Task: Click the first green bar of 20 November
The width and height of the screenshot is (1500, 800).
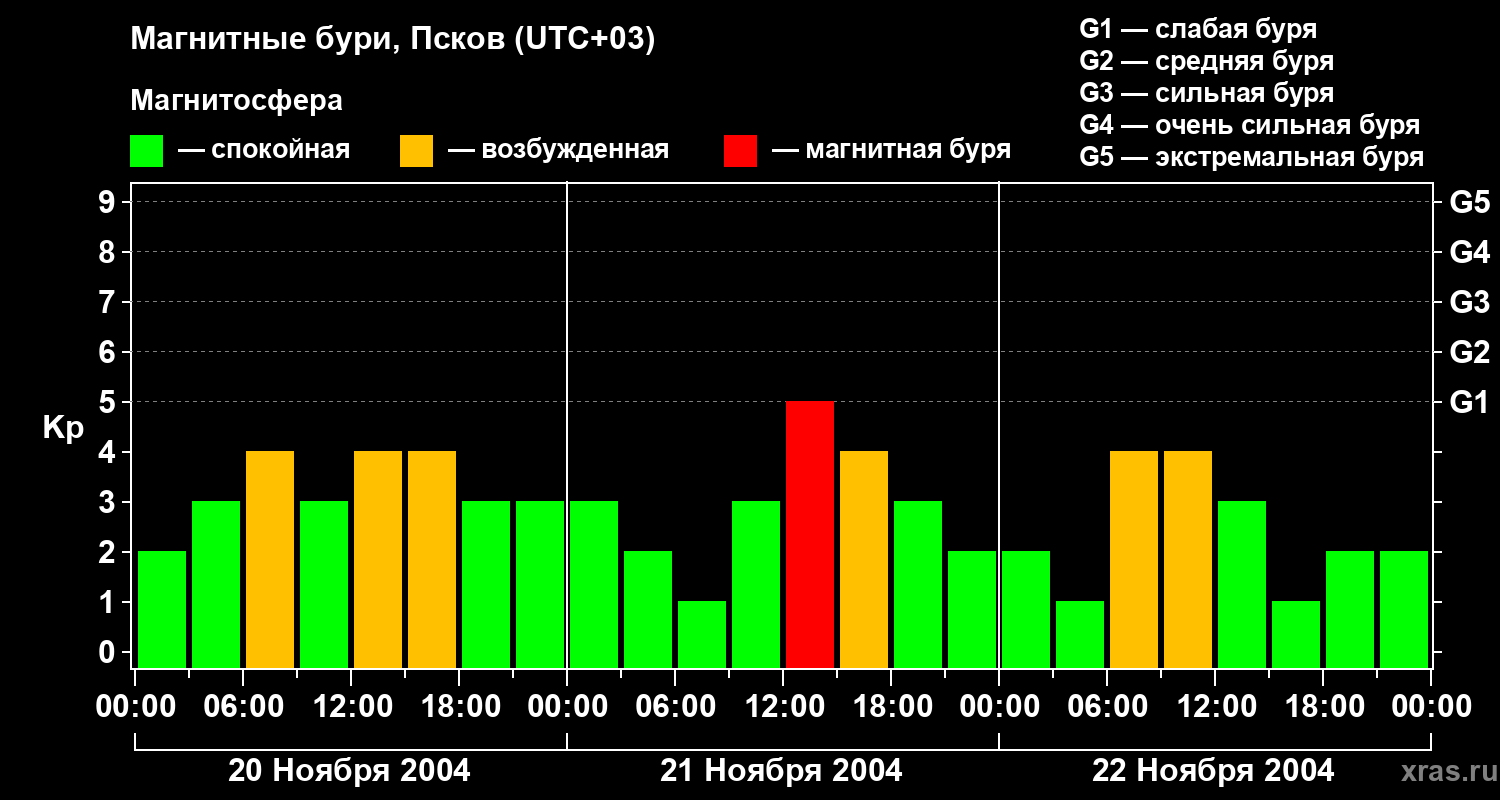Action: (x=162, y=609)
